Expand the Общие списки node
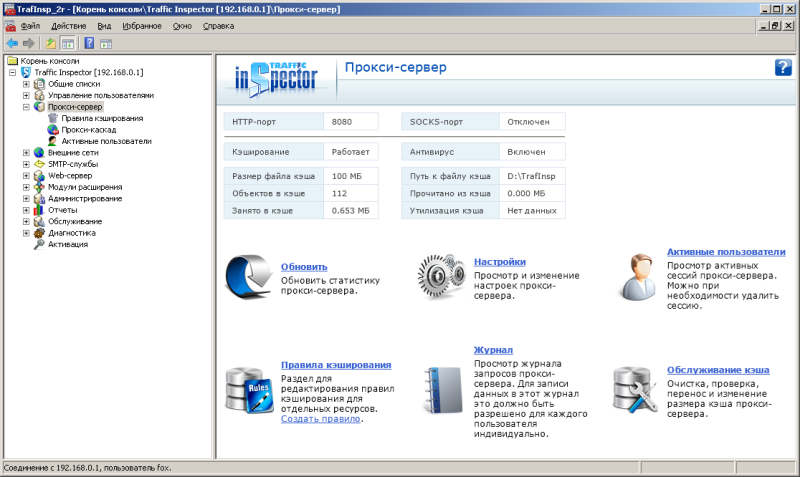The image size is (800, 477). [26, 84]
